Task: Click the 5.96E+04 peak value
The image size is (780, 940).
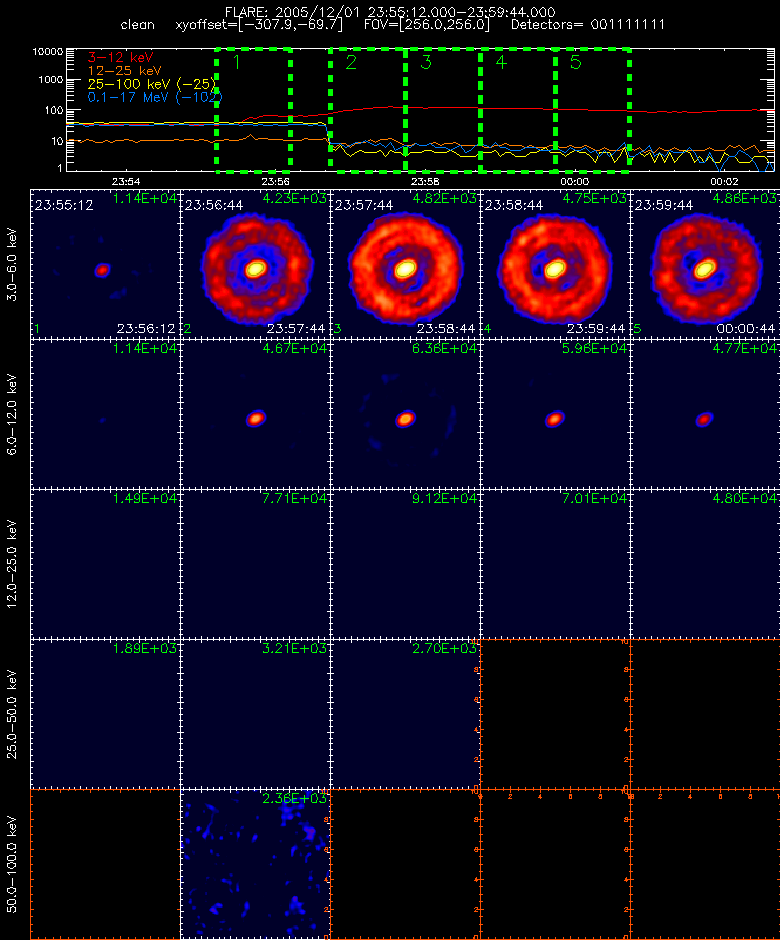Action: click(594, 348)
